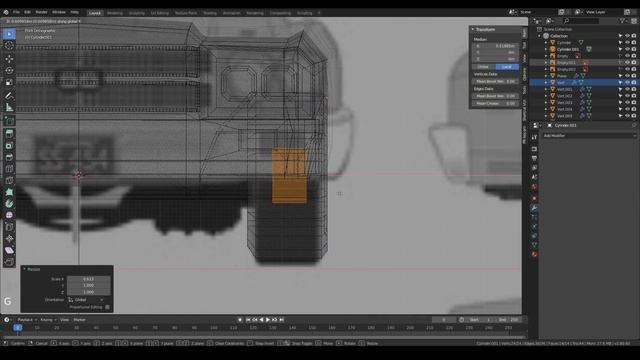Image resolution: width=640 pixels, height=360 pixels.
Task: Open the timeline Marker menu
Action: pyautogui.click(x=80, y=320)
